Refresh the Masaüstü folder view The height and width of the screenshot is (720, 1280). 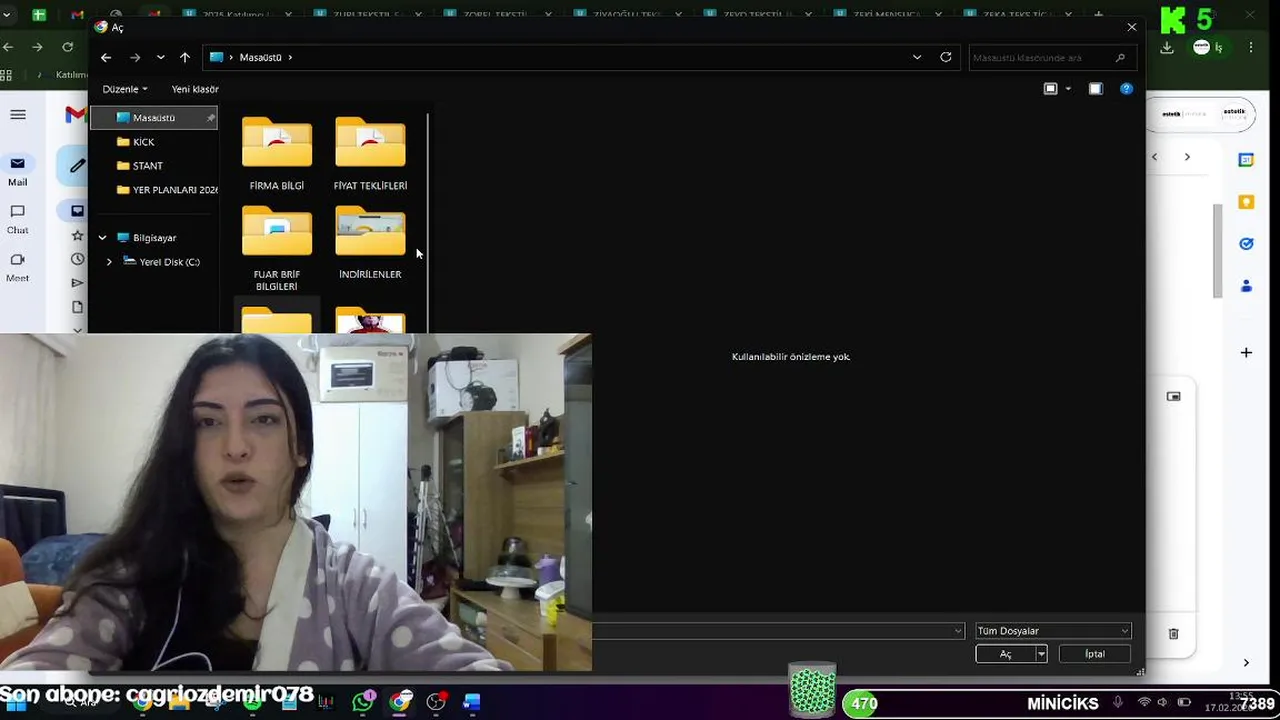click(x=945, y=57)
